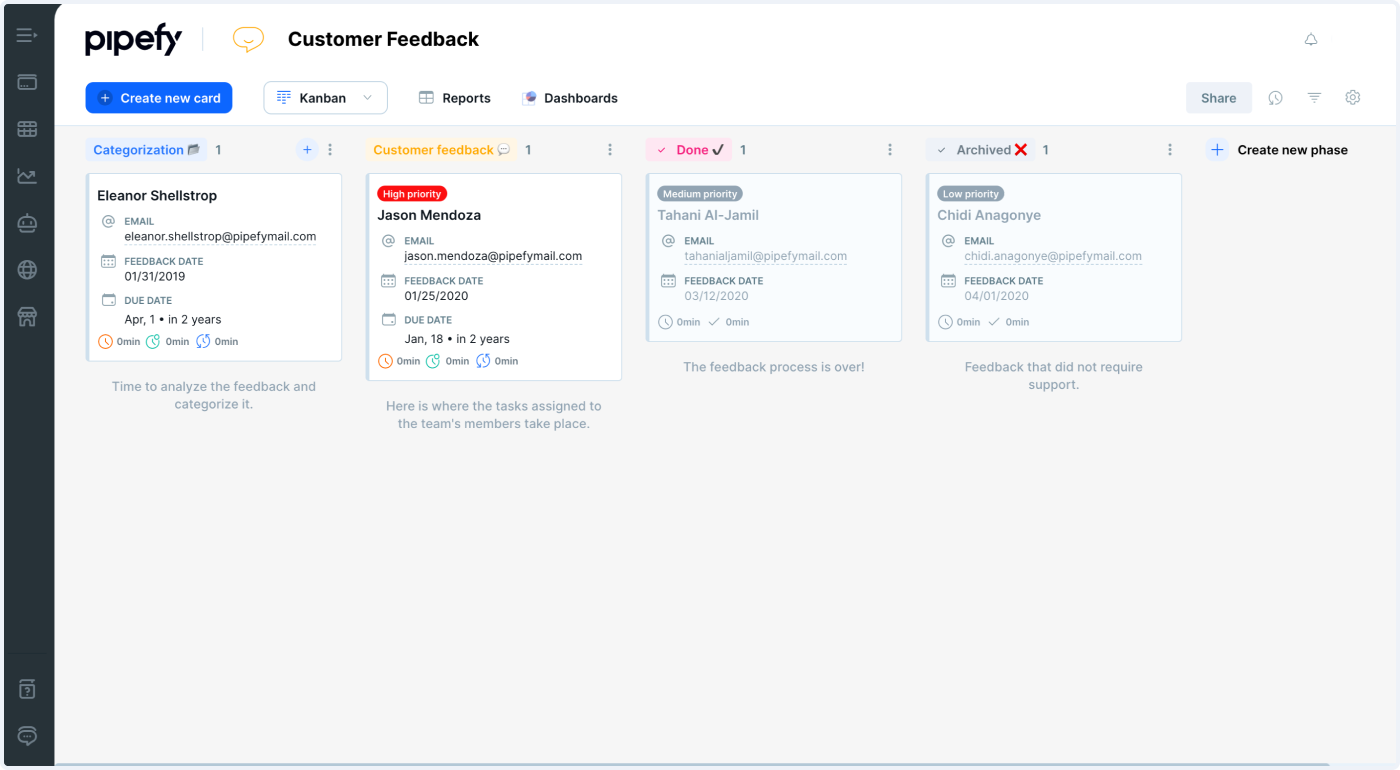The image size is (1400, 770).
Task: Open options menu for Done phase
Action: [x=890, y=148]
